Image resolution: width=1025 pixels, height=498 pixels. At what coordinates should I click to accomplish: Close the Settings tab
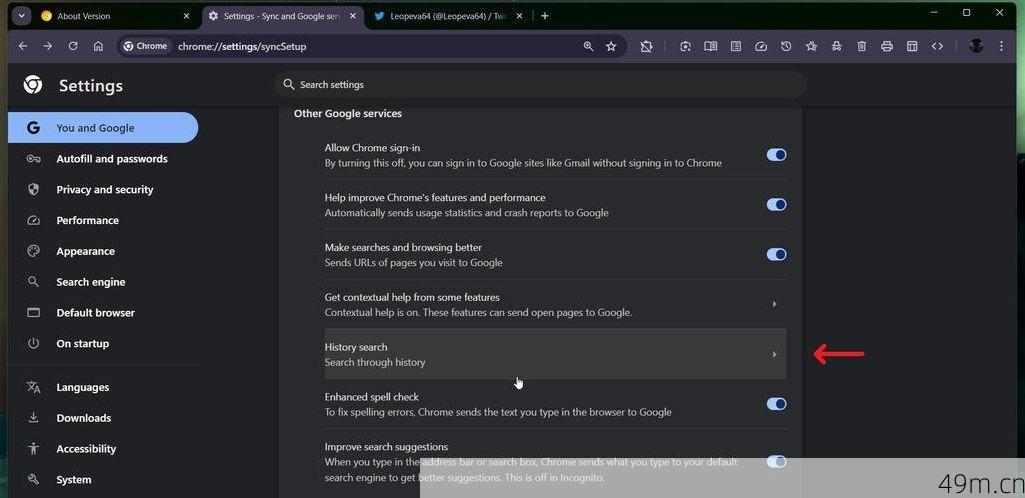tap(352, 16)
